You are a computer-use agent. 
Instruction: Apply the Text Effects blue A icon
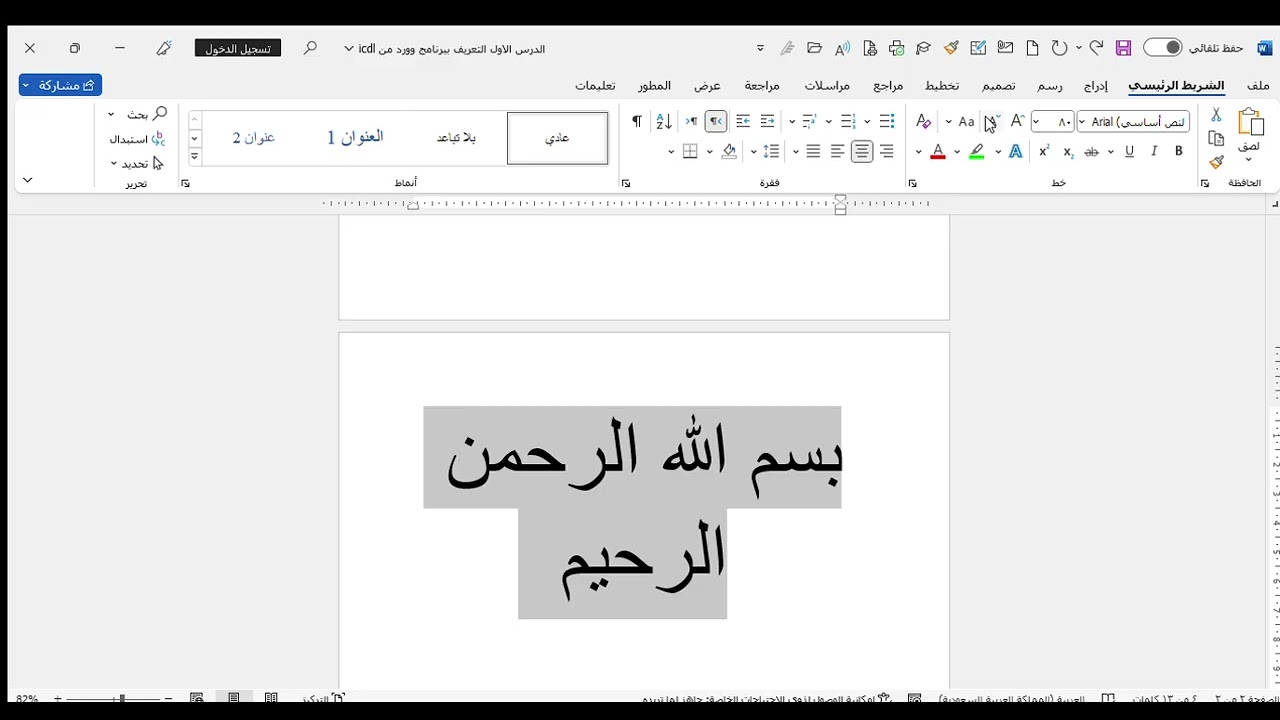tap(1016, 152)
